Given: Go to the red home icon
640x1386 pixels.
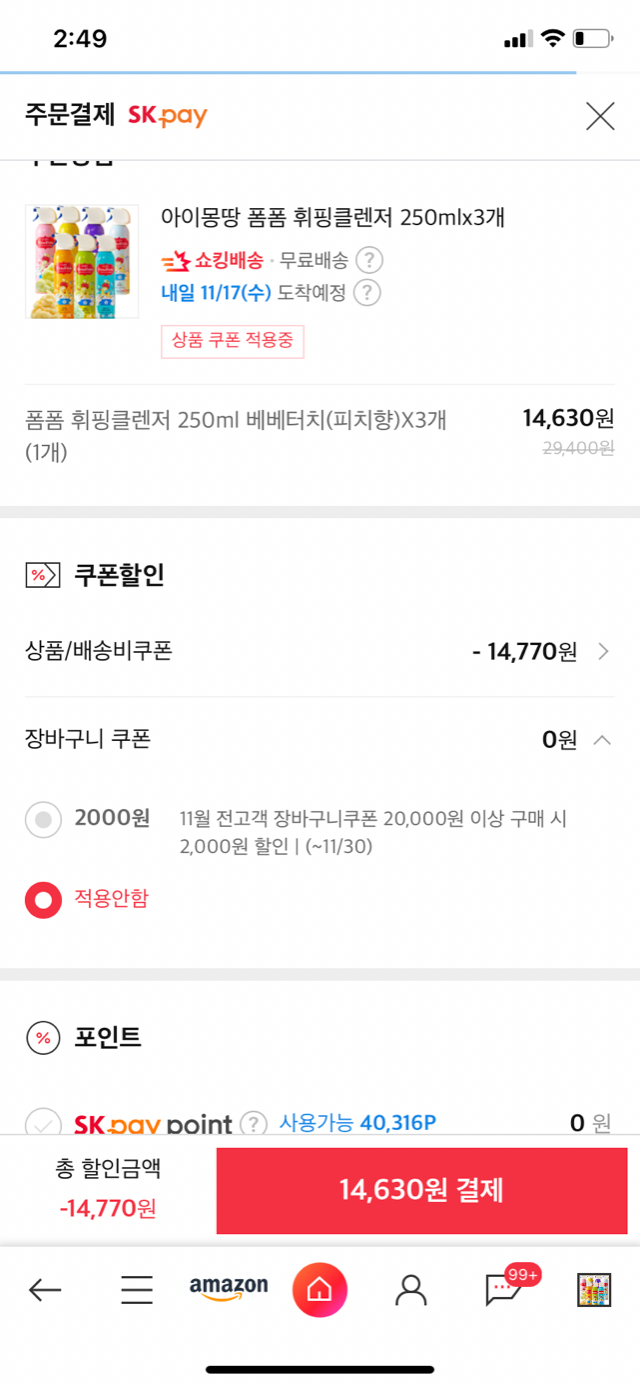Looking at the screenshot, I should coord(320,1290).
